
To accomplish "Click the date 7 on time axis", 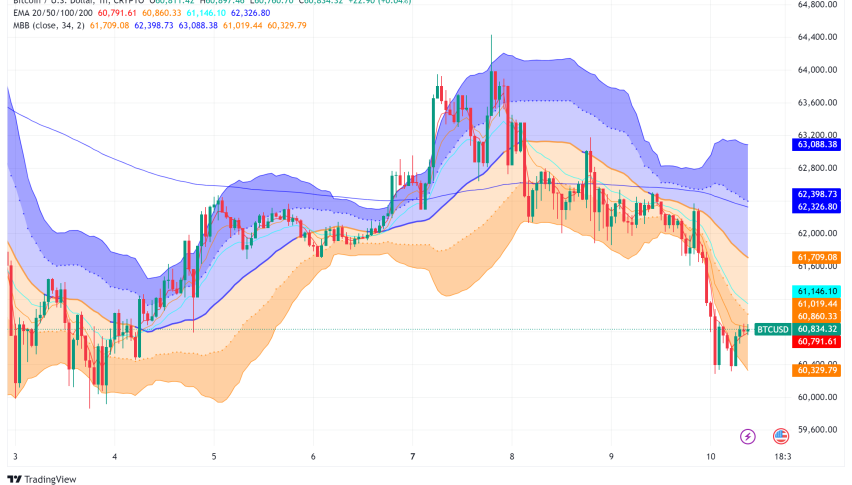I will [412, 454].
